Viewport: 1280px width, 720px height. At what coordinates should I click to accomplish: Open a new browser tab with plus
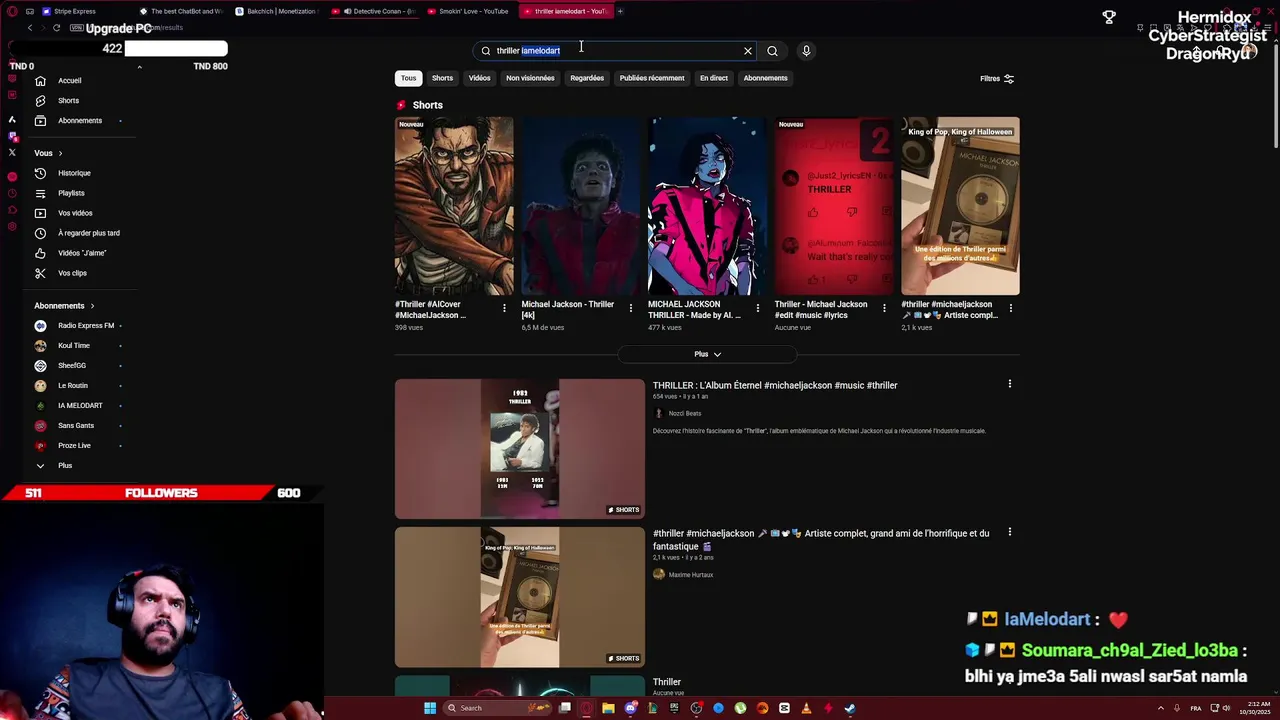(620, 11)
